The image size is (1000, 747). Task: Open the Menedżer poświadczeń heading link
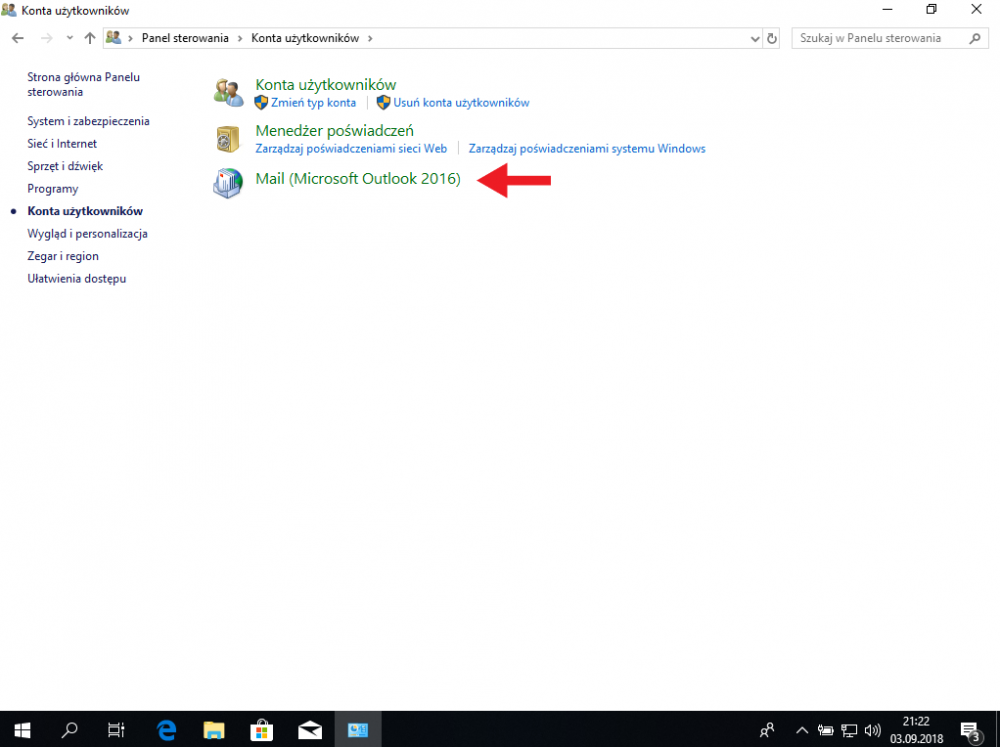tap(334, 130)
